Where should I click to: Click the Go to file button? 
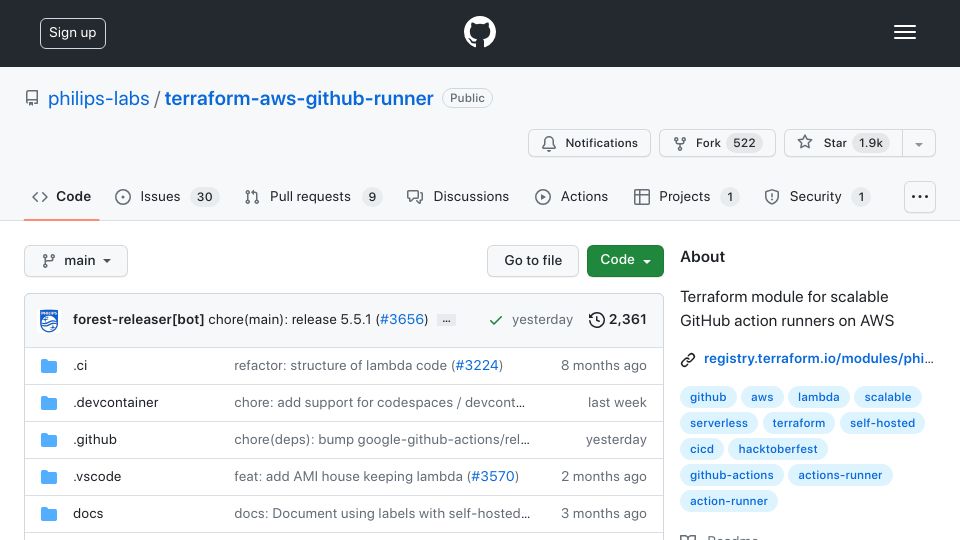[533, 261]
